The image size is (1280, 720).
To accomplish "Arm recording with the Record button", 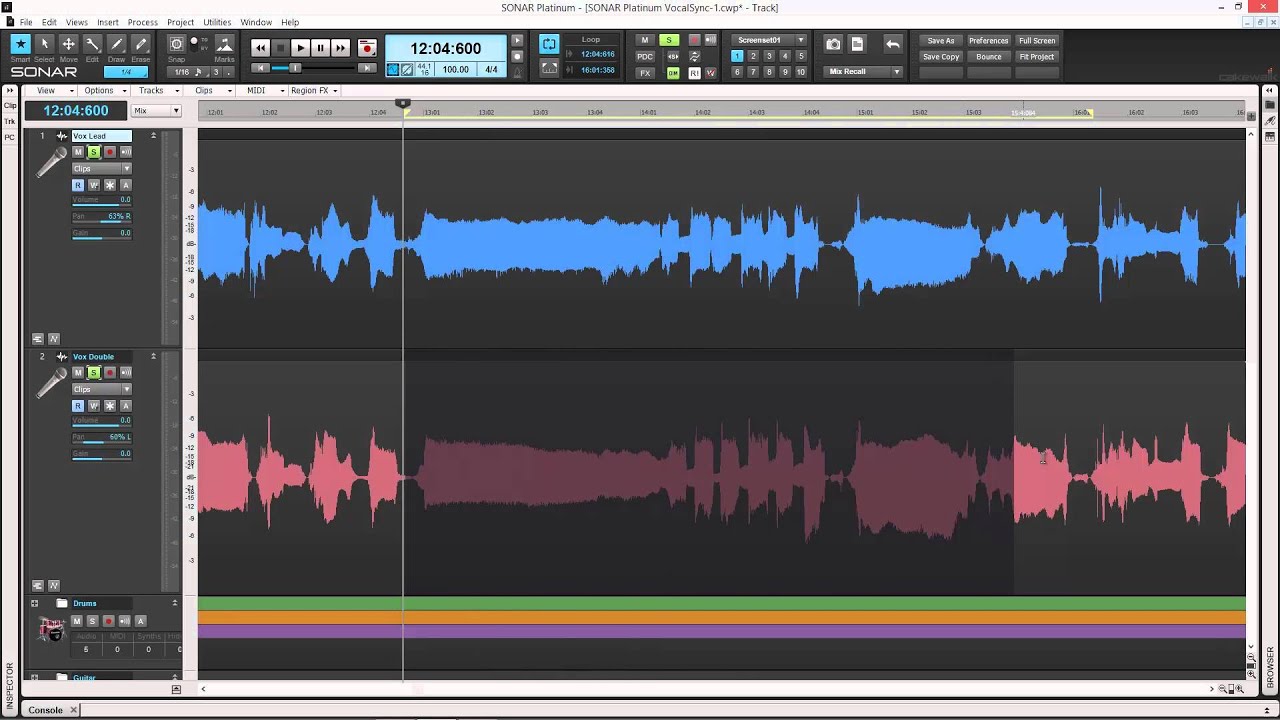I will 367,48.
